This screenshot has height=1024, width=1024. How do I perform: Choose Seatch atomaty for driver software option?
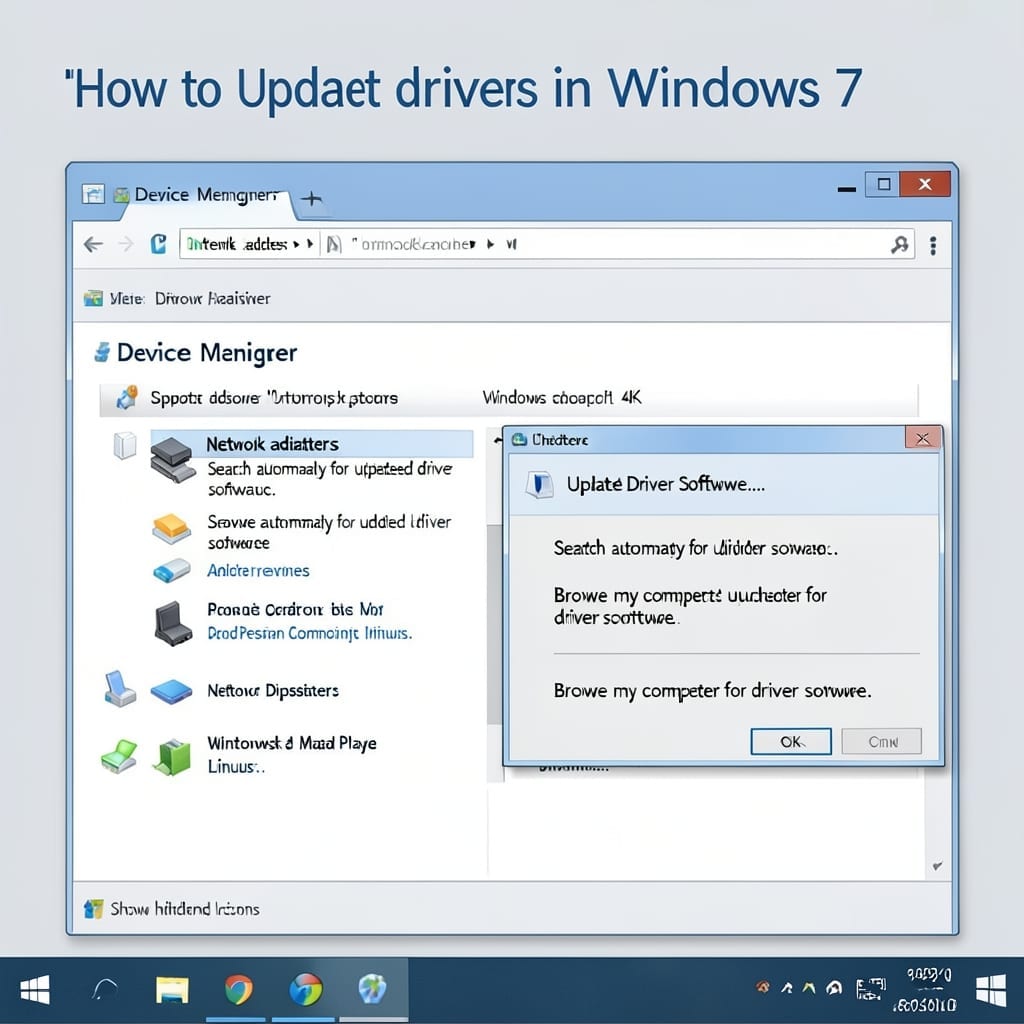pyautogui.click(x=696, y=548)
